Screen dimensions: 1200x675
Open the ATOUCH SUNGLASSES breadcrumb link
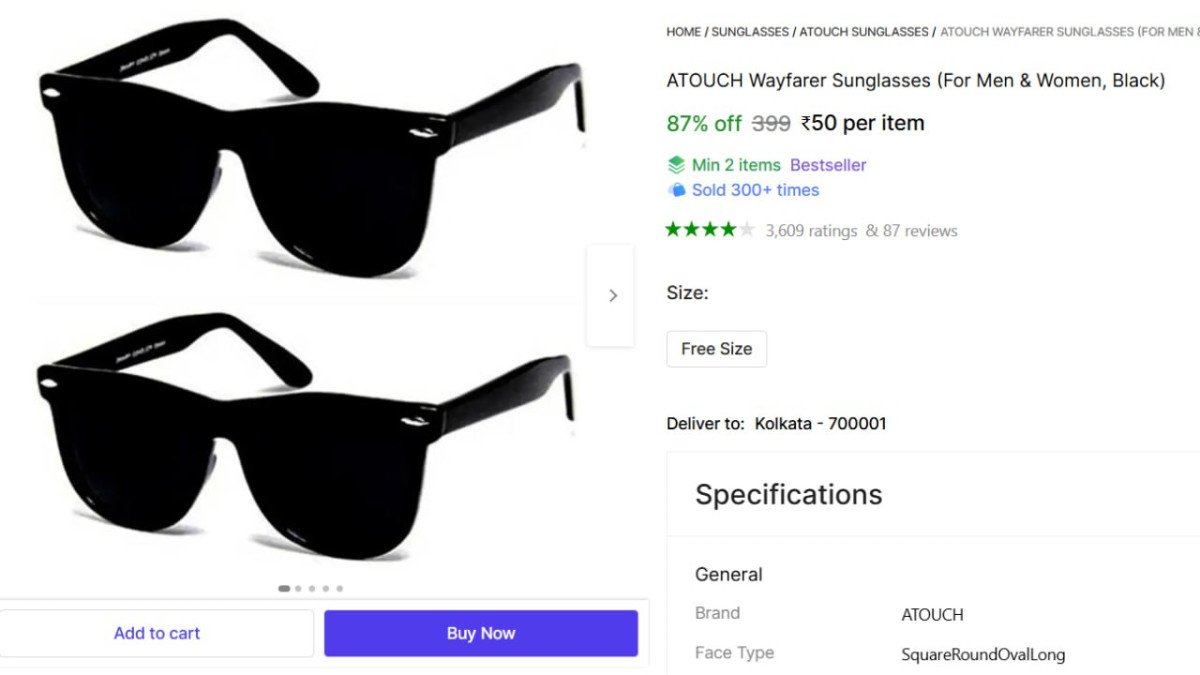click(864, 32)
